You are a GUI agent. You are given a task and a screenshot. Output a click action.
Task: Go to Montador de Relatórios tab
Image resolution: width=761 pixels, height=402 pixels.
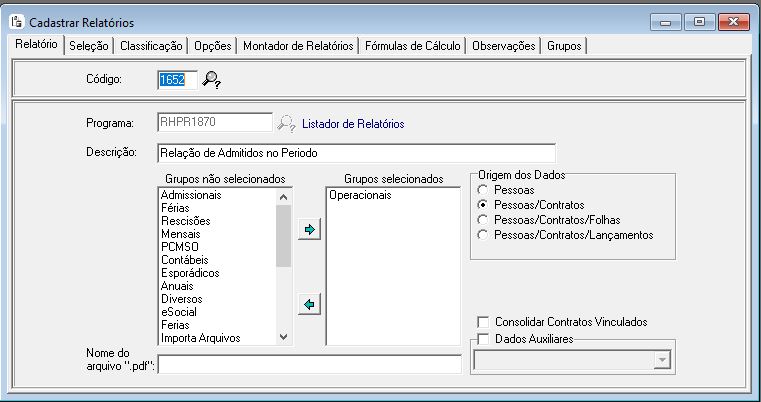(298, 46)
